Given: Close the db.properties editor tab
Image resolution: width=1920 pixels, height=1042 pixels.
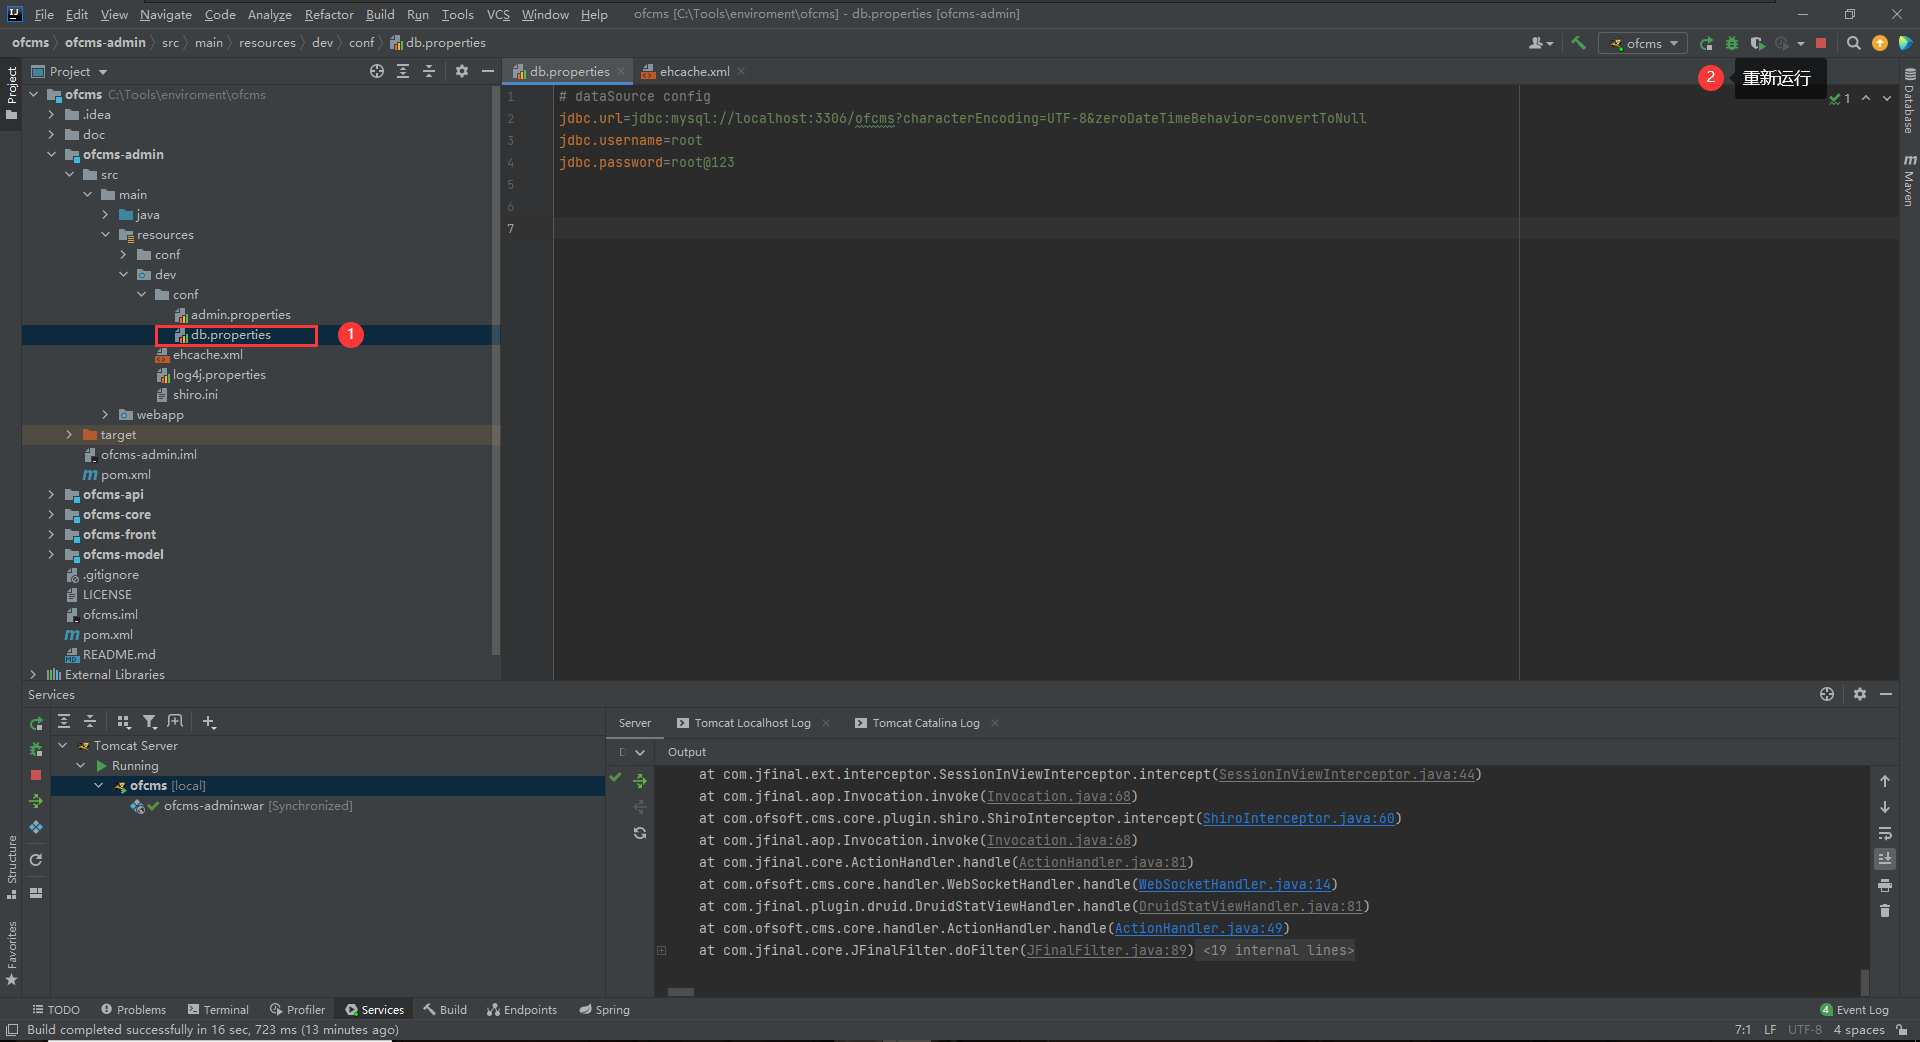Looking at the screenshot, I should [621, 71].
